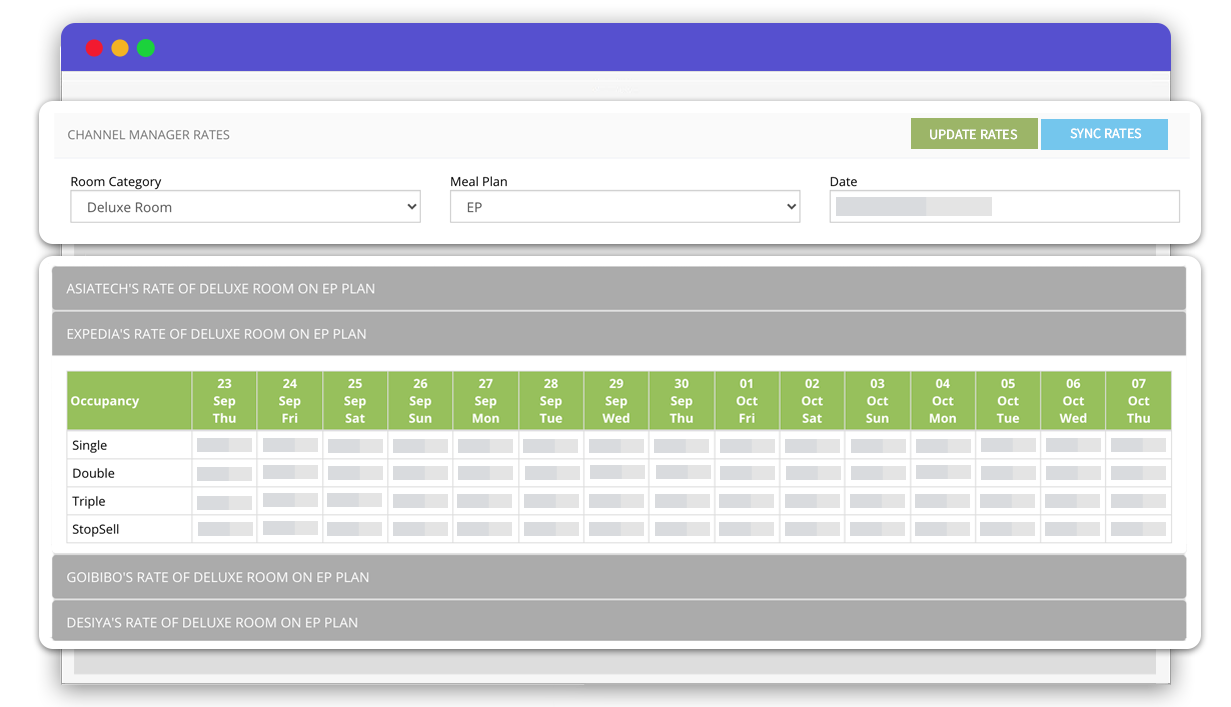This screenshot has width=1231, height=707.
Task: Select the 03 Oct Sun column header
Action: pos(877,401)
